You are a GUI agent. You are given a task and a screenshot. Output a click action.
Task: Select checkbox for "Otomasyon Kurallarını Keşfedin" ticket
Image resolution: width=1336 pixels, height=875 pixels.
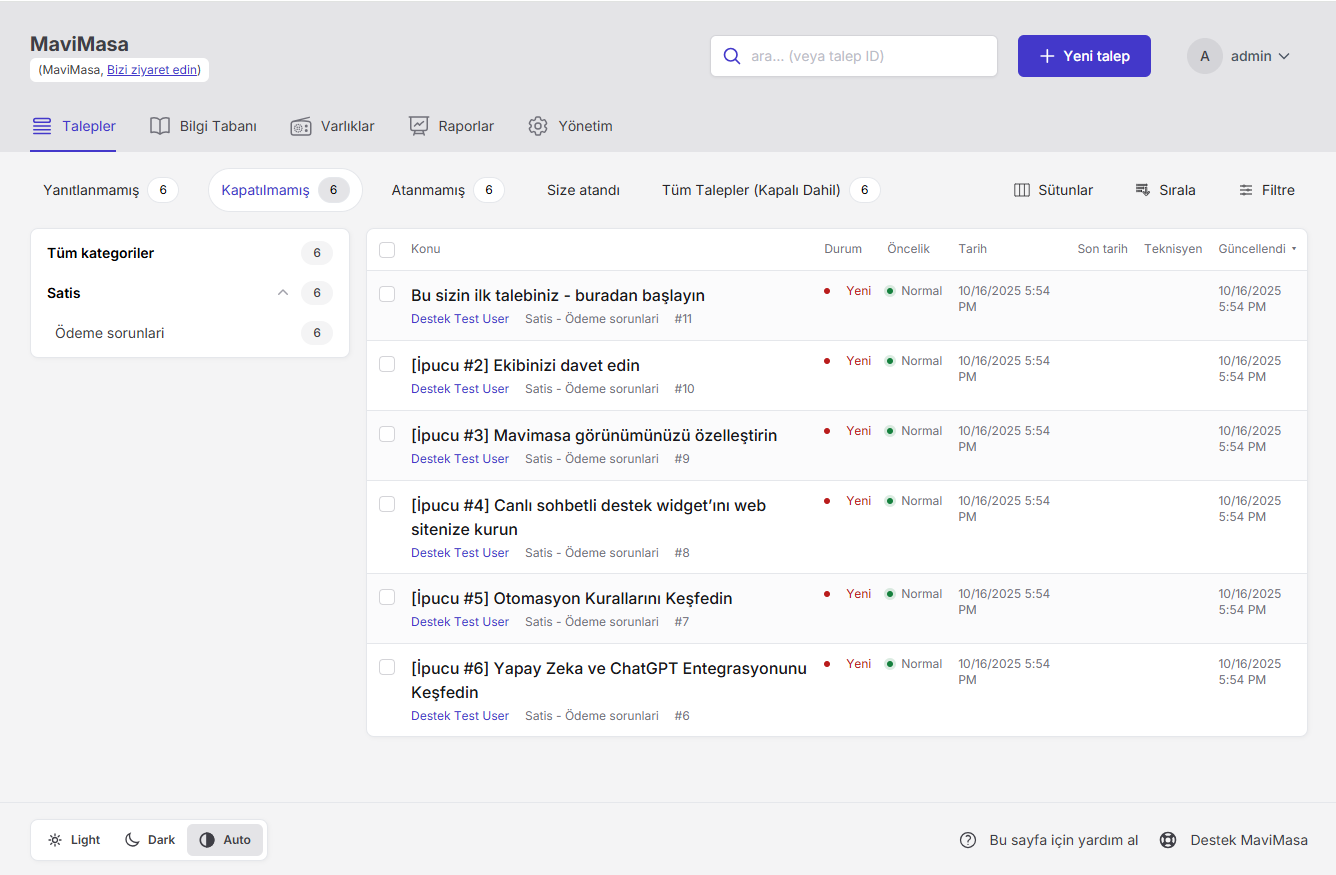[387, 597]
